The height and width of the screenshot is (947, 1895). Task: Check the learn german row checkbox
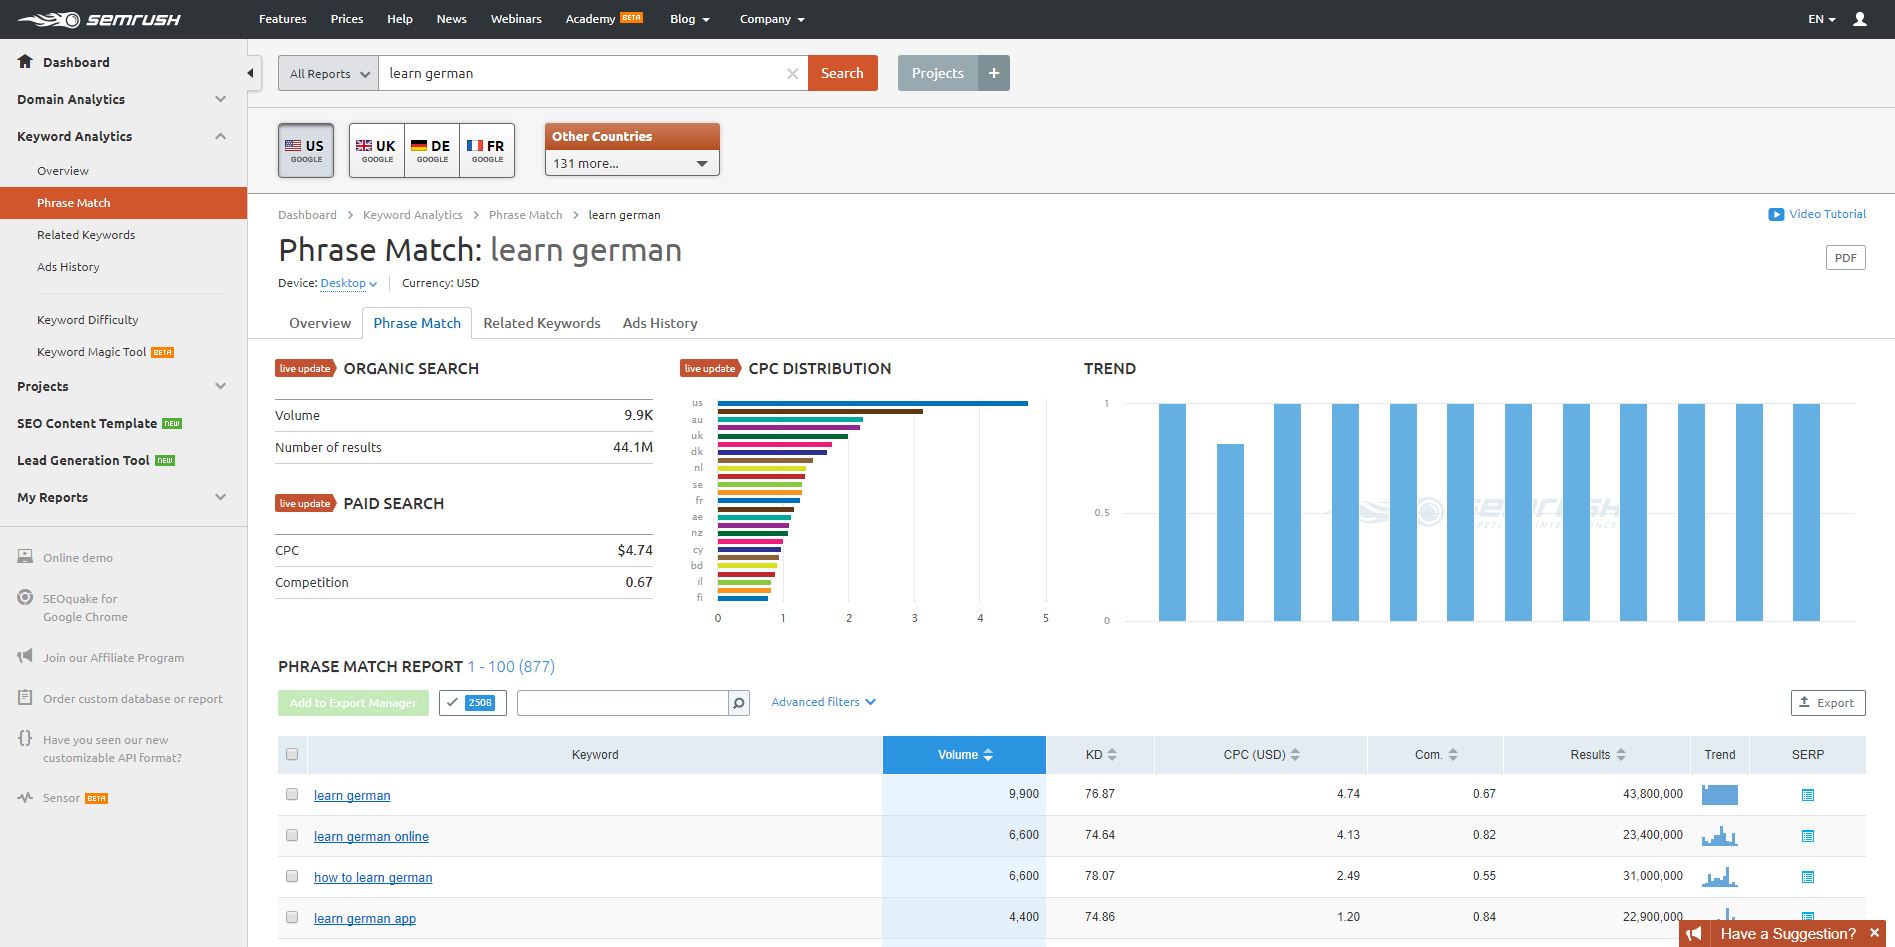pos(292,794)
